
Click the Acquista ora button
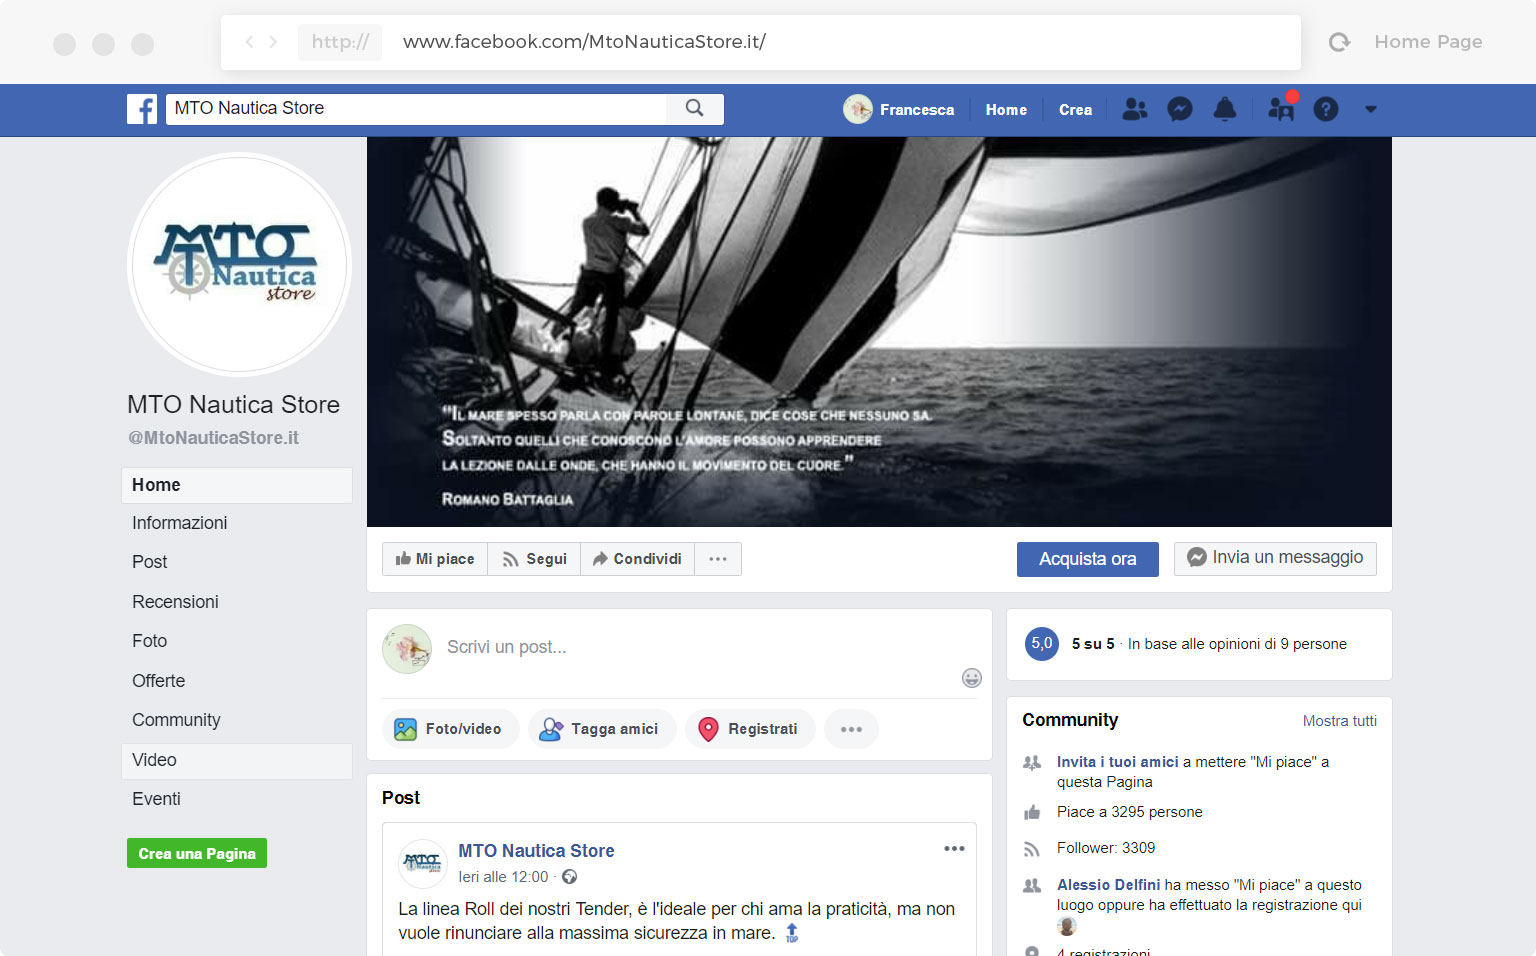1088,559
